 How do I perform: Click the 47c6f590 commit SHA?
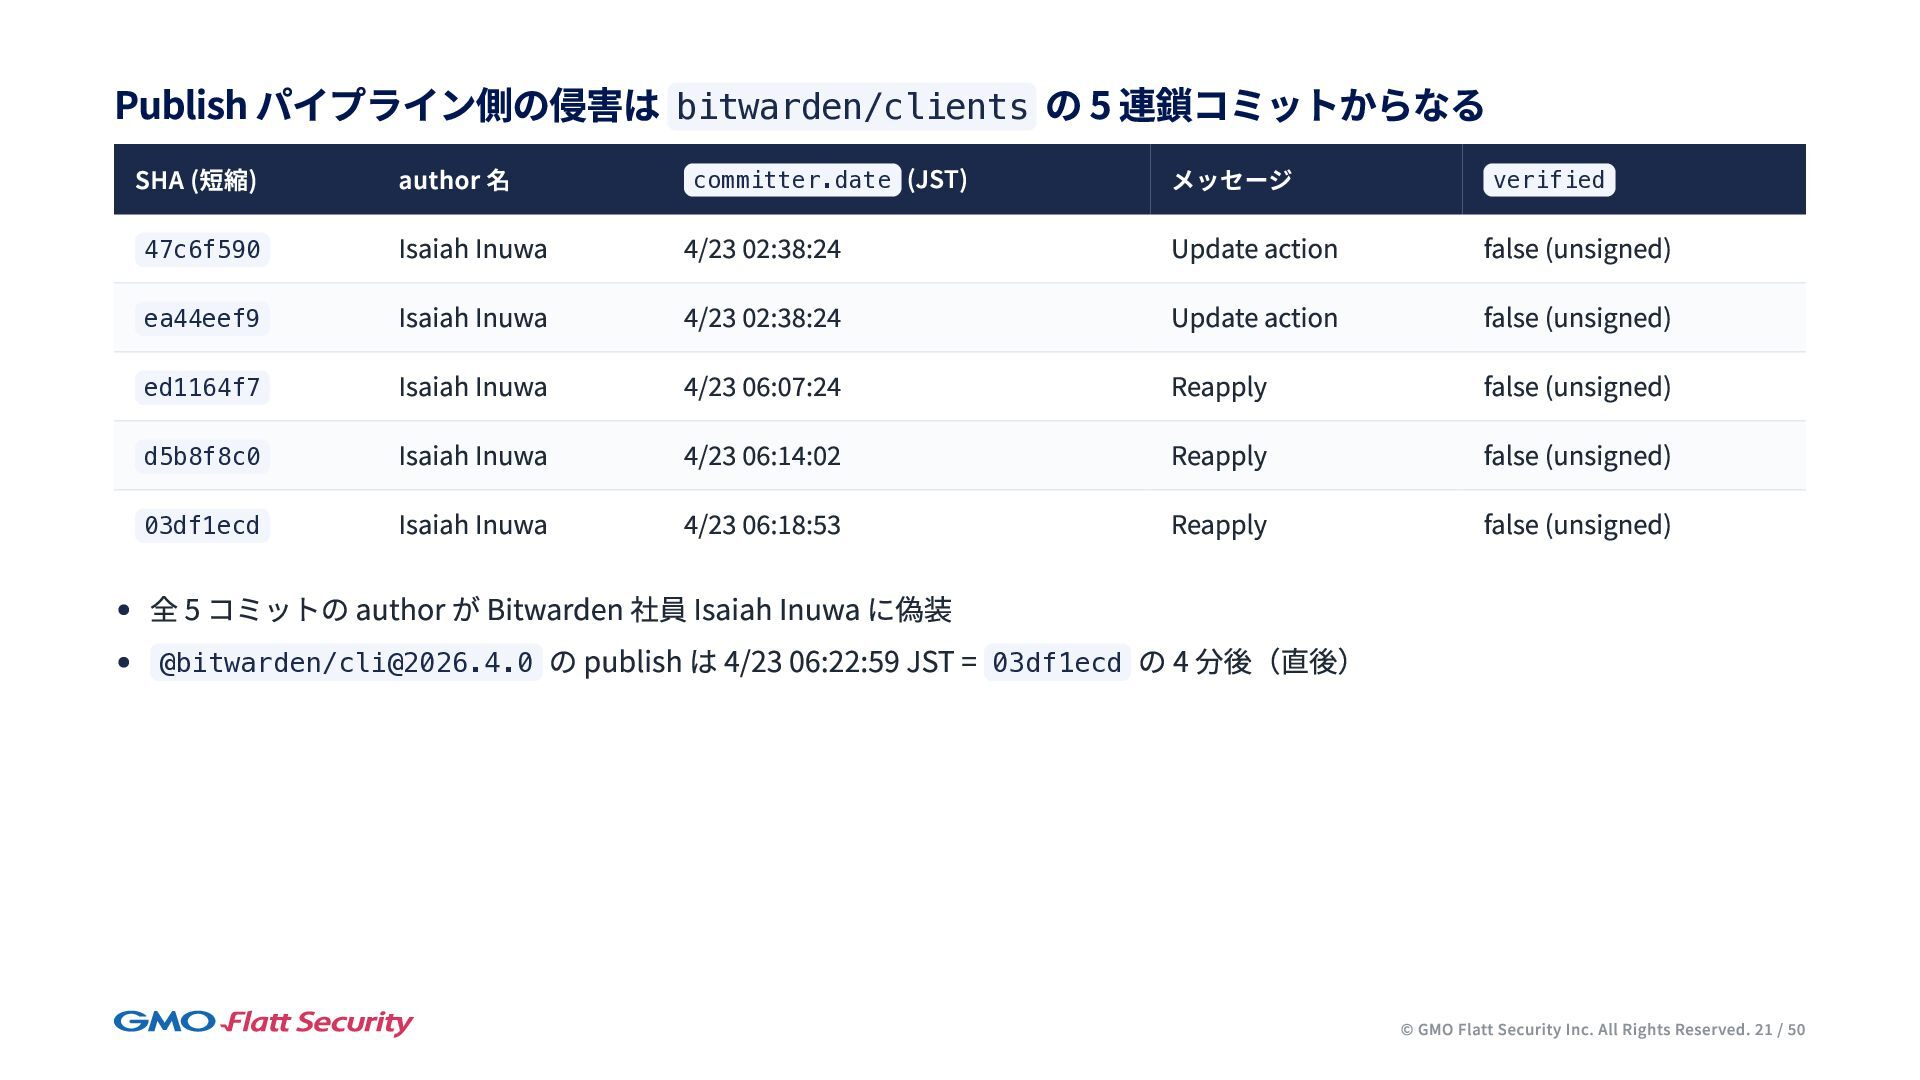[x=202, y=249]
